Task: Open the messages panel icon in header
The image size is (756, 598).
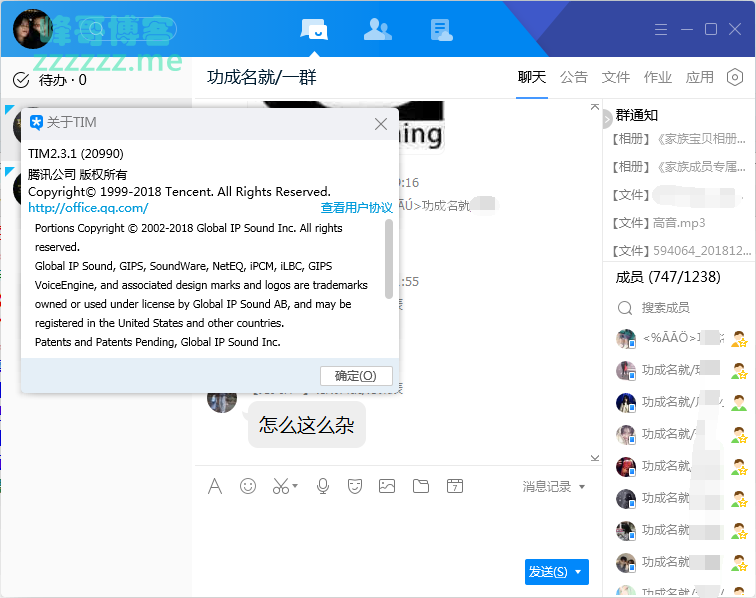Action: pos(314,29)
